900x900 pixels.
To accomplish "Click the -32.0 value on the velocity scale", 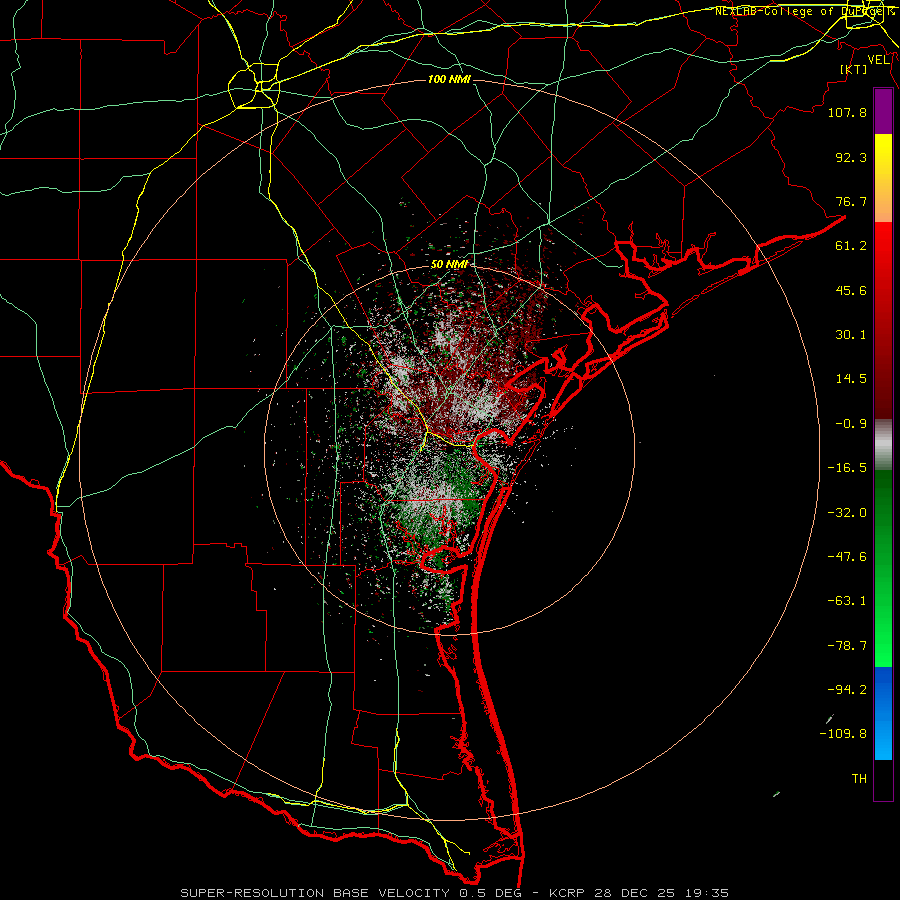I will click(847, 513).
